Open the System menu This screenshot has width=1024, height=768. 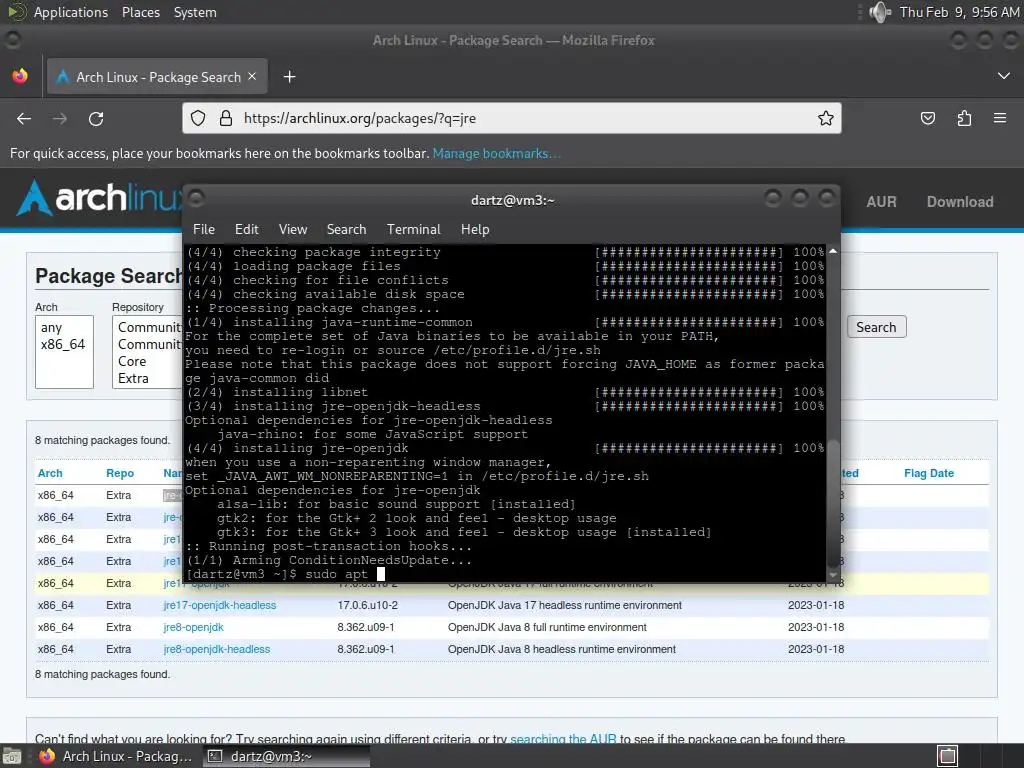coord(195,12)
